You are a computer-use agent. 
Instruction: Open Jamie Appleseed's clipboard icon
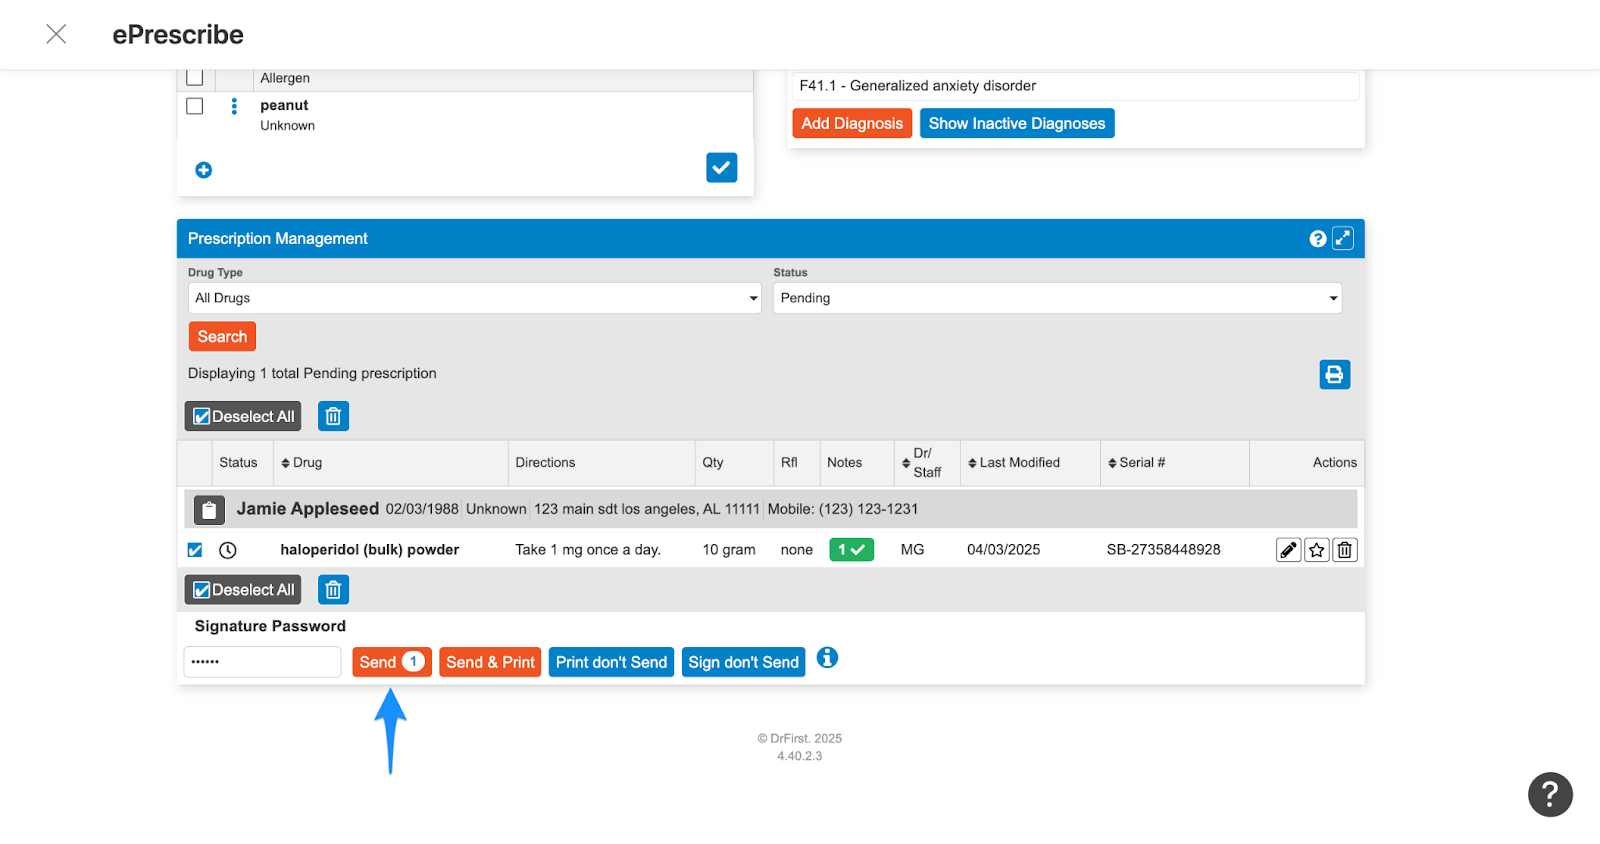(x=209, y=510)
